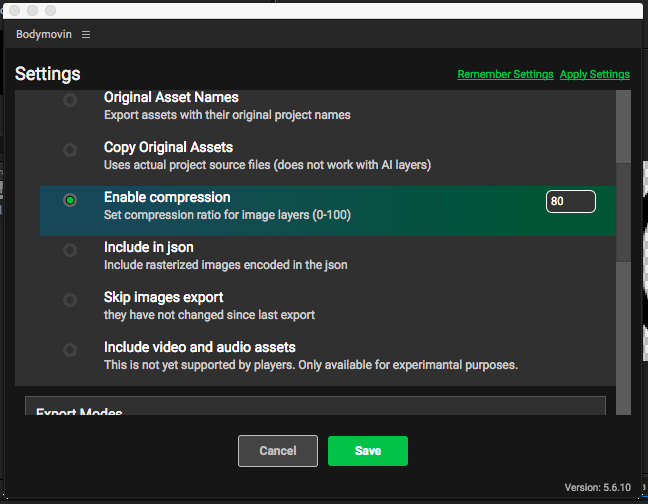Expand the Export Modes section

(x=79, y=410)
